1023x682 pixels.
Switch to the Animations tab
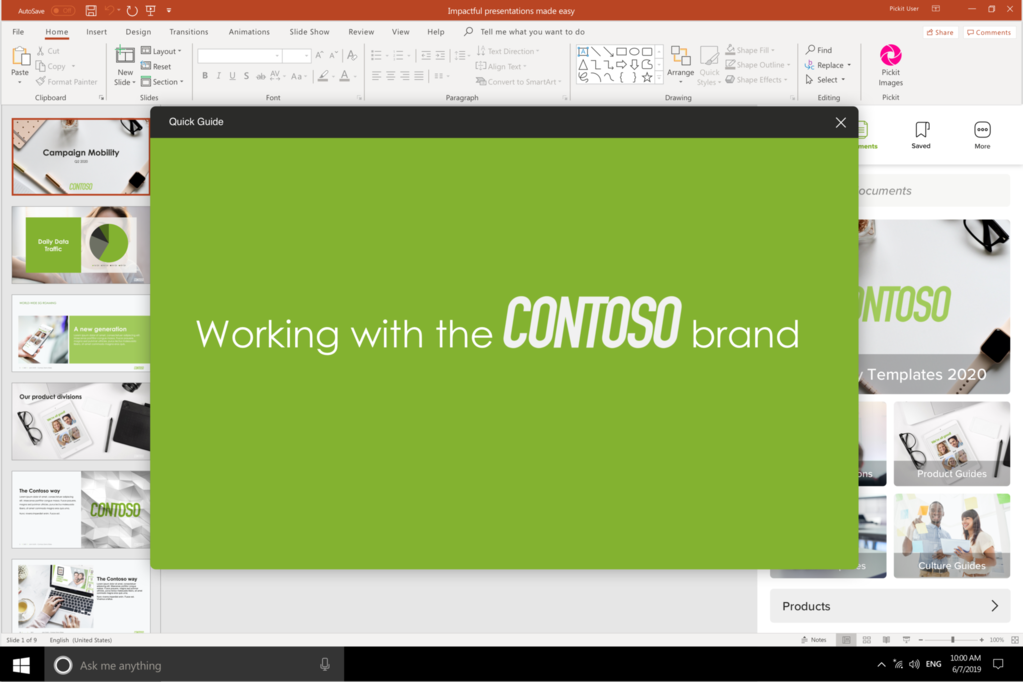pyautogui.click(x=249, y=31)
